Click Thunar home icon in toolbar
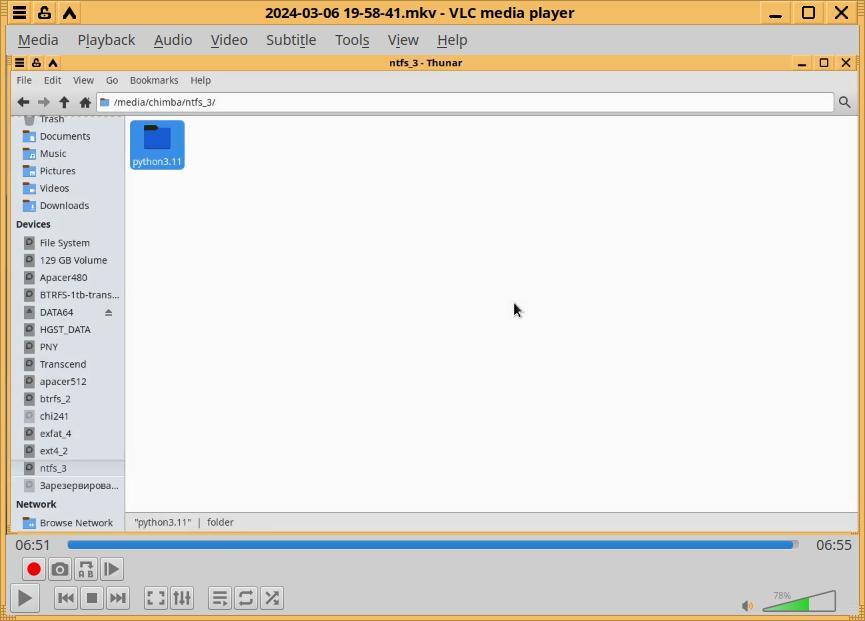The image size is (865, 621). [85, 102]
